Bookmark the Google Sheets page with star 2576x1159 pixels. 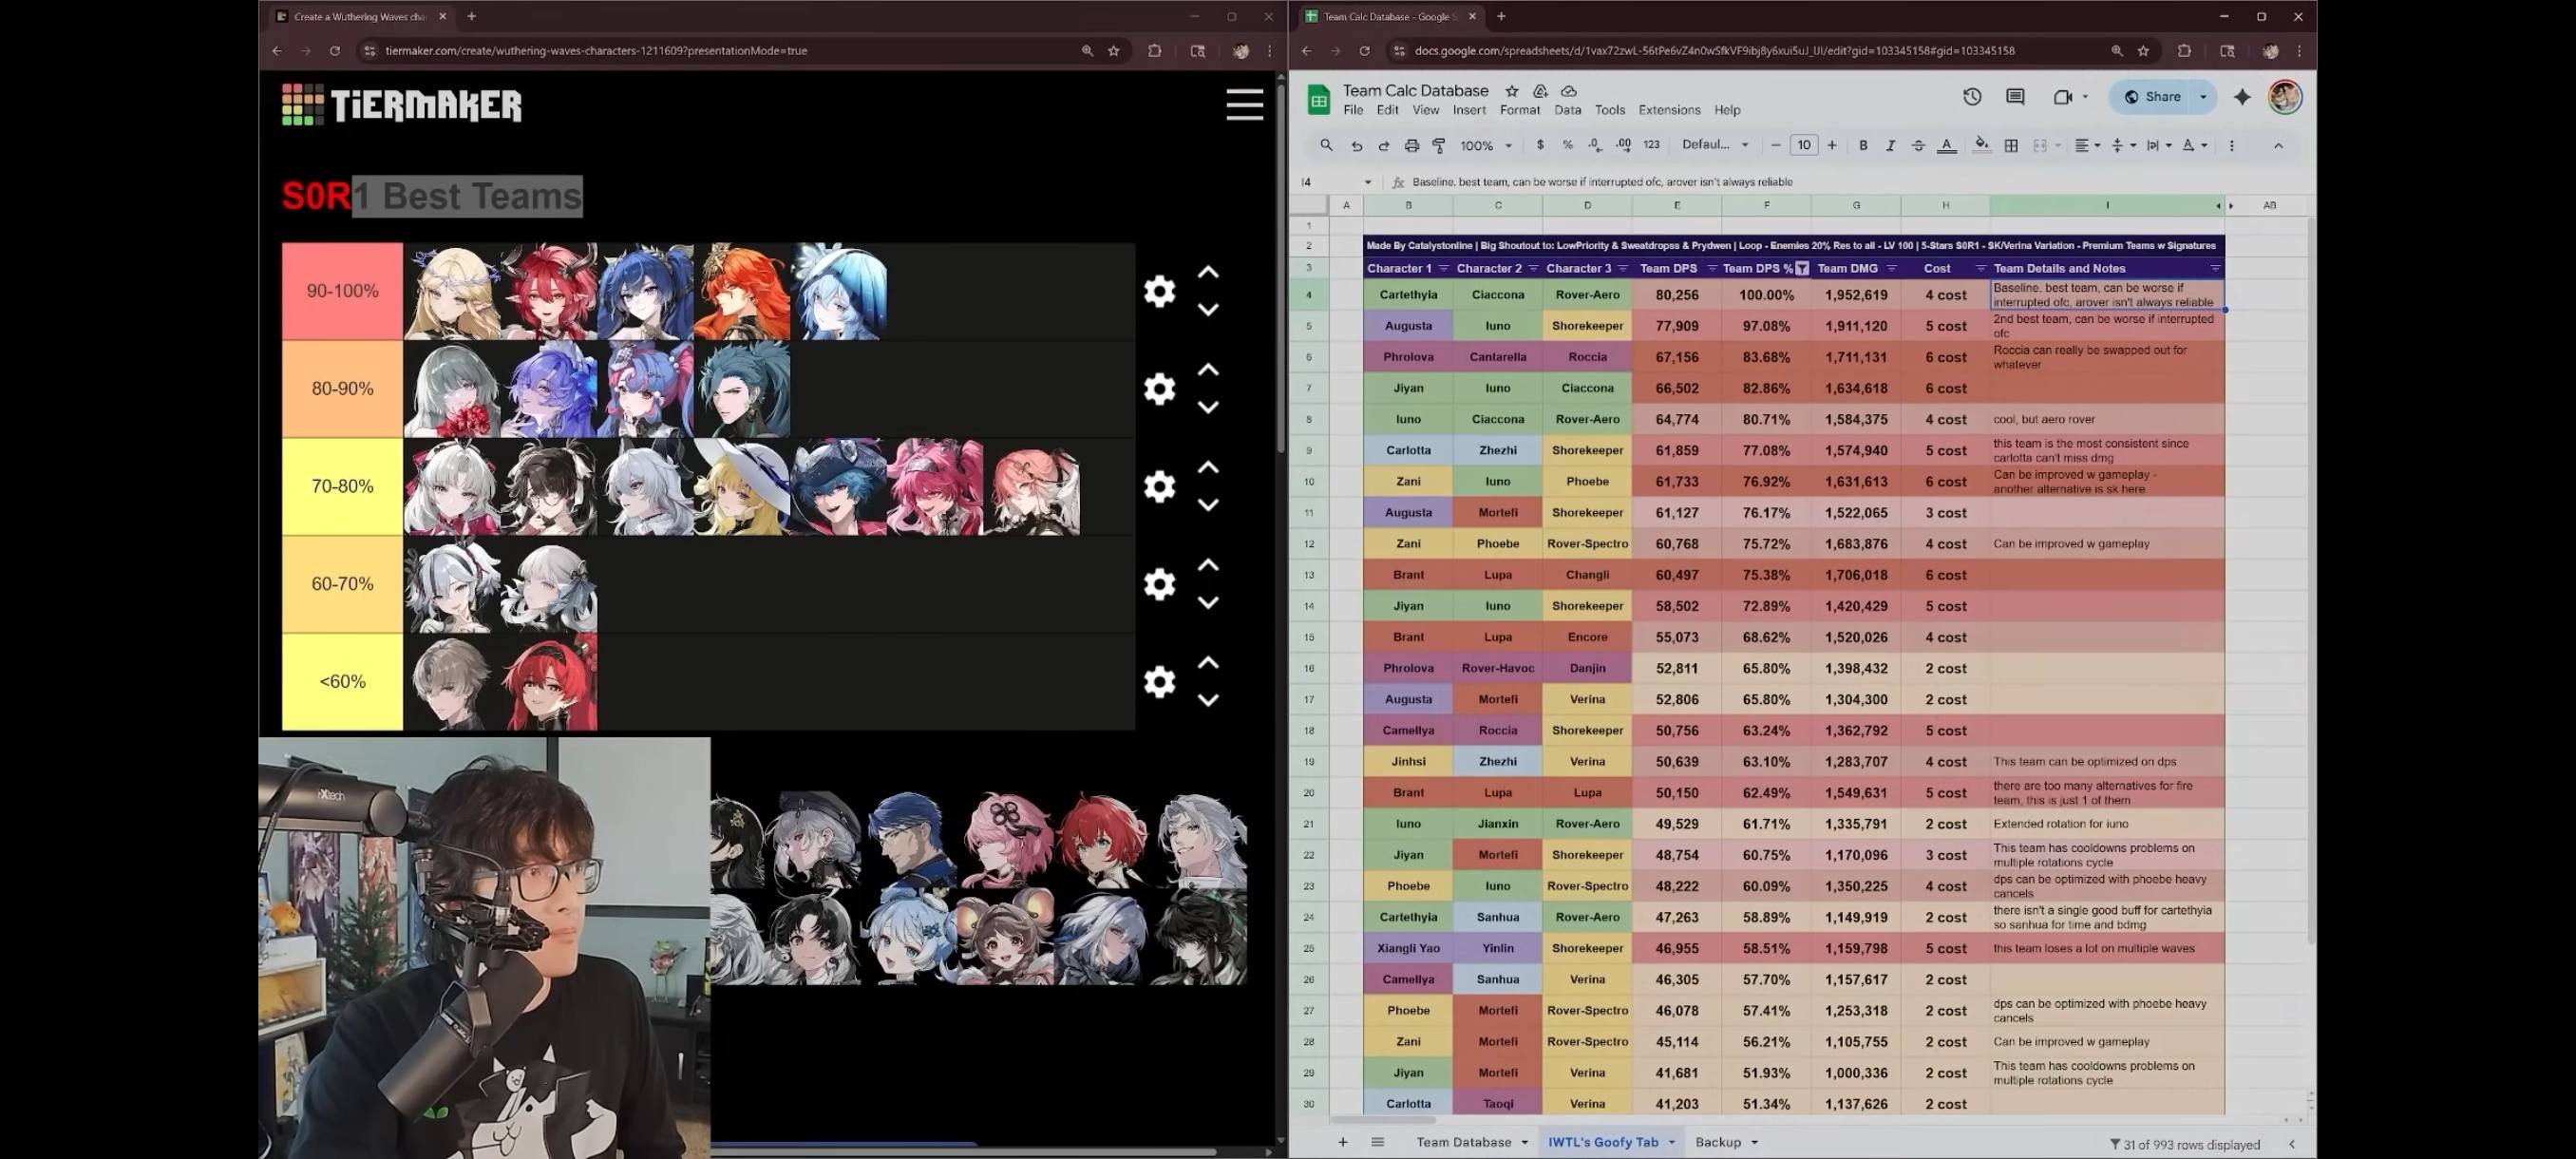(2143, 51)
